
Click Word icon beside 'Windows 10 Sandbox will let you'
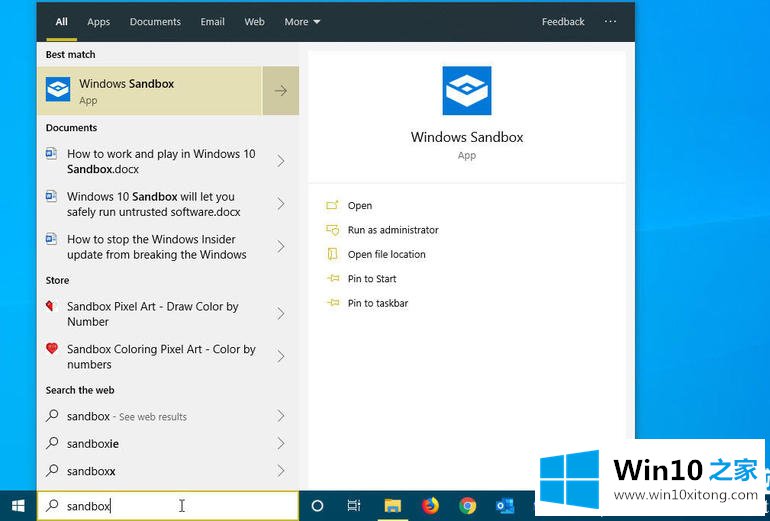click(x=52, y=196)
